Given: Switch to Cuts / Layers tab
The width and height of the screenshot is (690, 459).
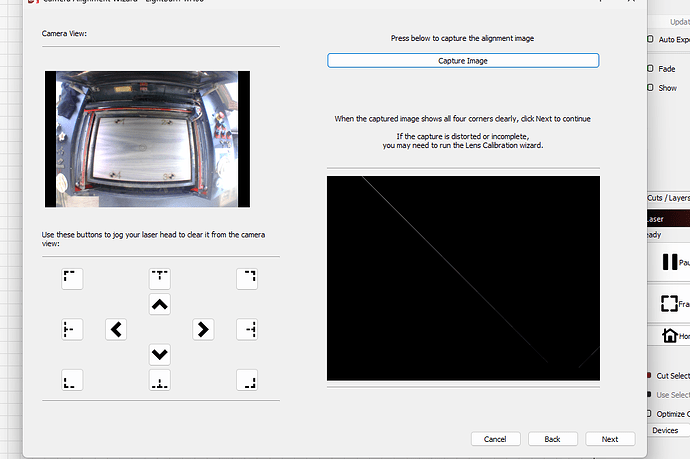Looking at the screenshot, I should tap(668, 198).
